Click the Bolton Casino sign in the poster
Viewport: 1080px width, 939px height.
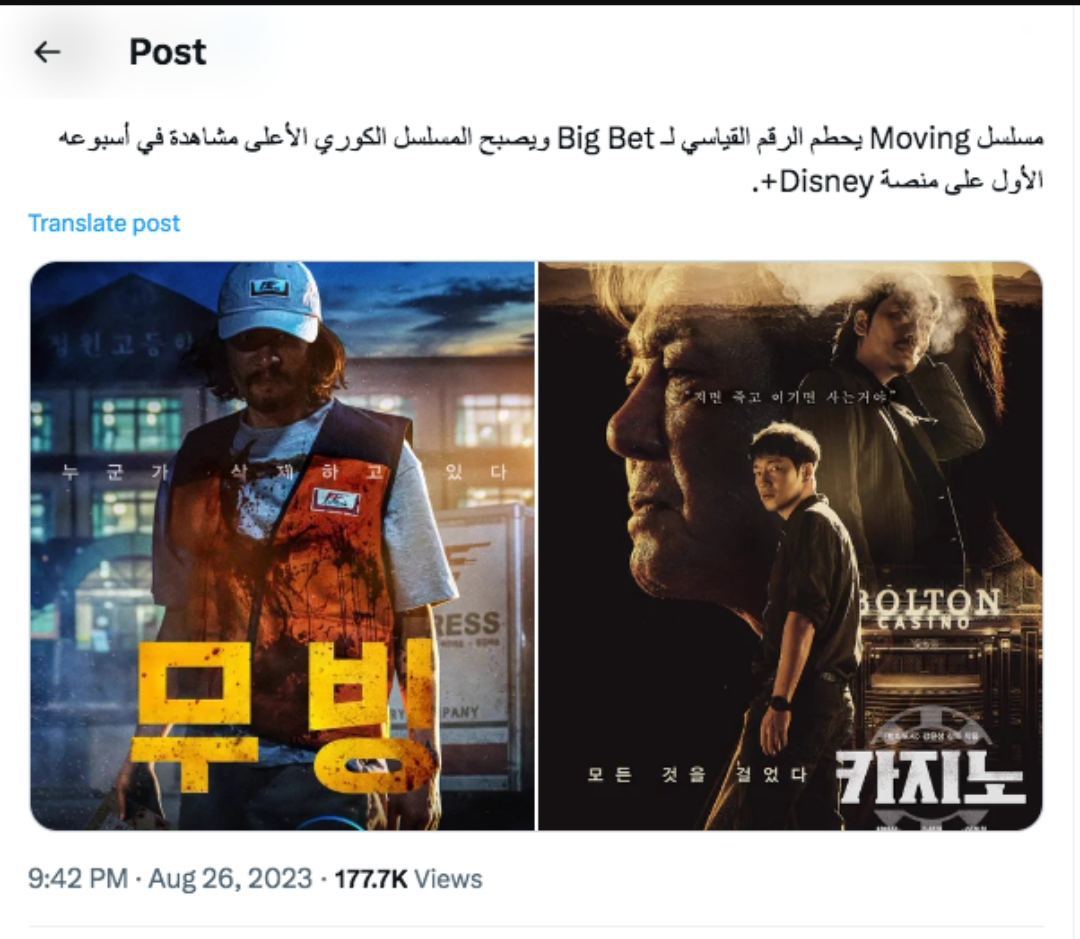930,608
